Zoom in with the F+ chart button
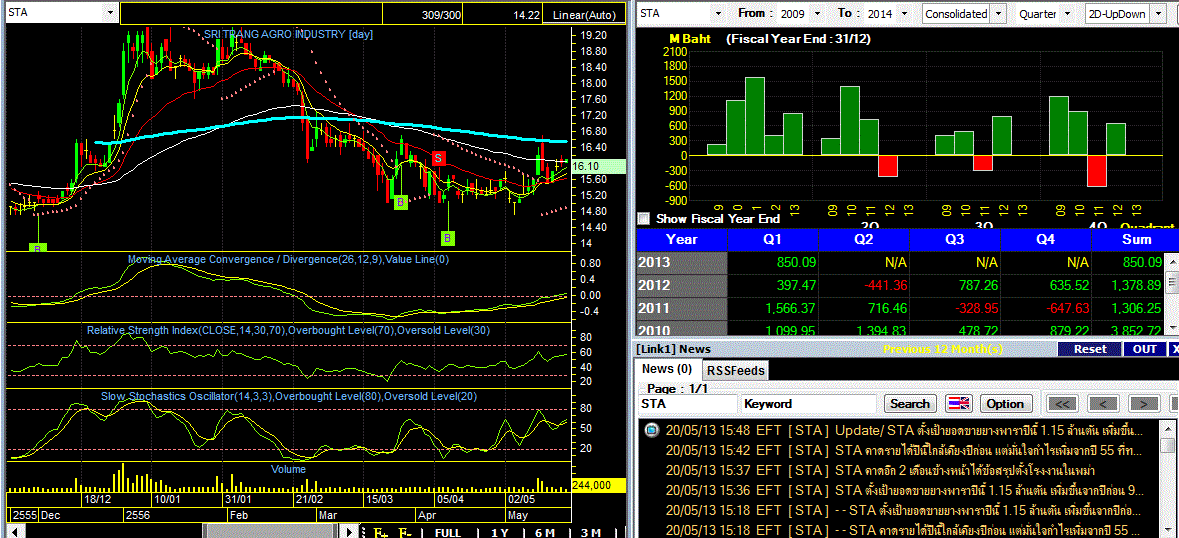This screenshot has width=1179, height=538. 381,532
